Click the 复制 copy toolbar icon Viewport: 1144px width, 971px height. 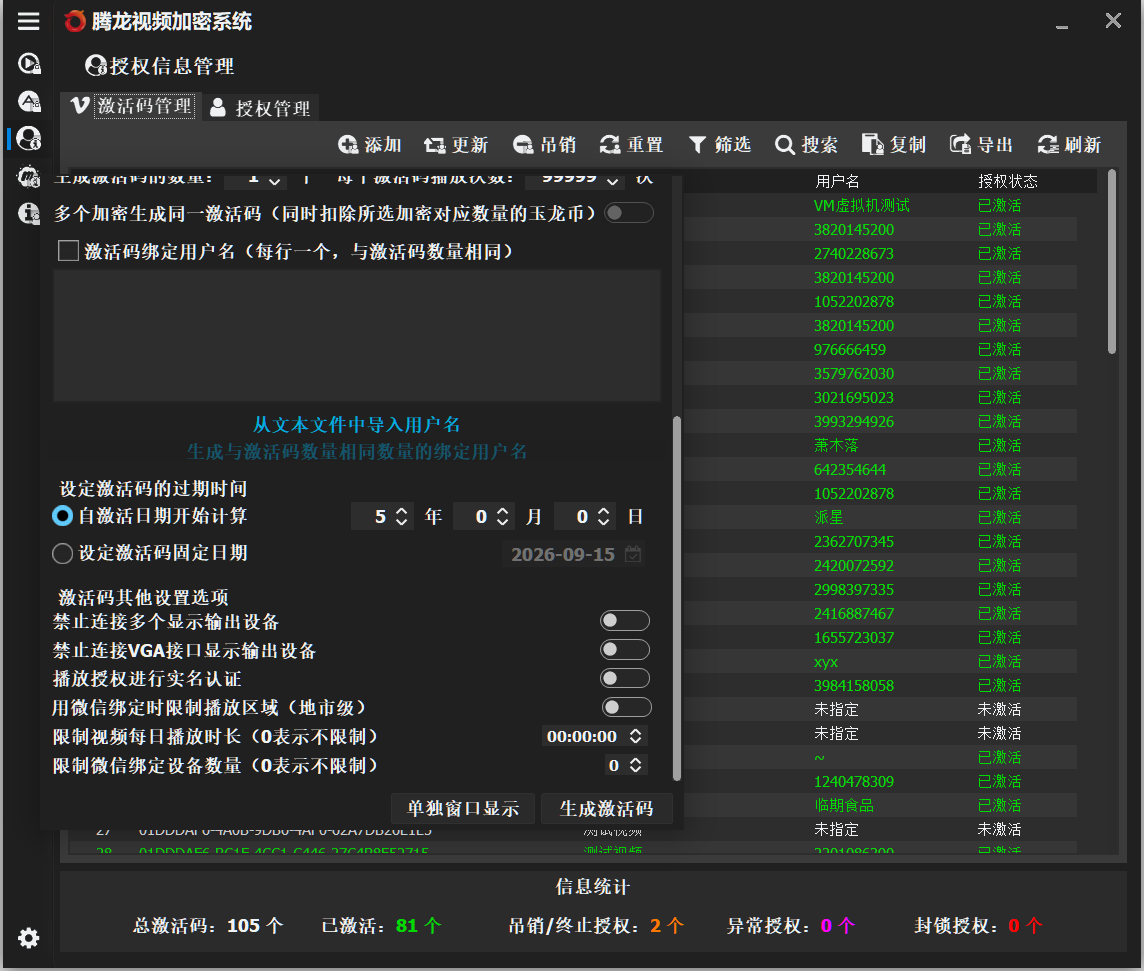point(872,144)
